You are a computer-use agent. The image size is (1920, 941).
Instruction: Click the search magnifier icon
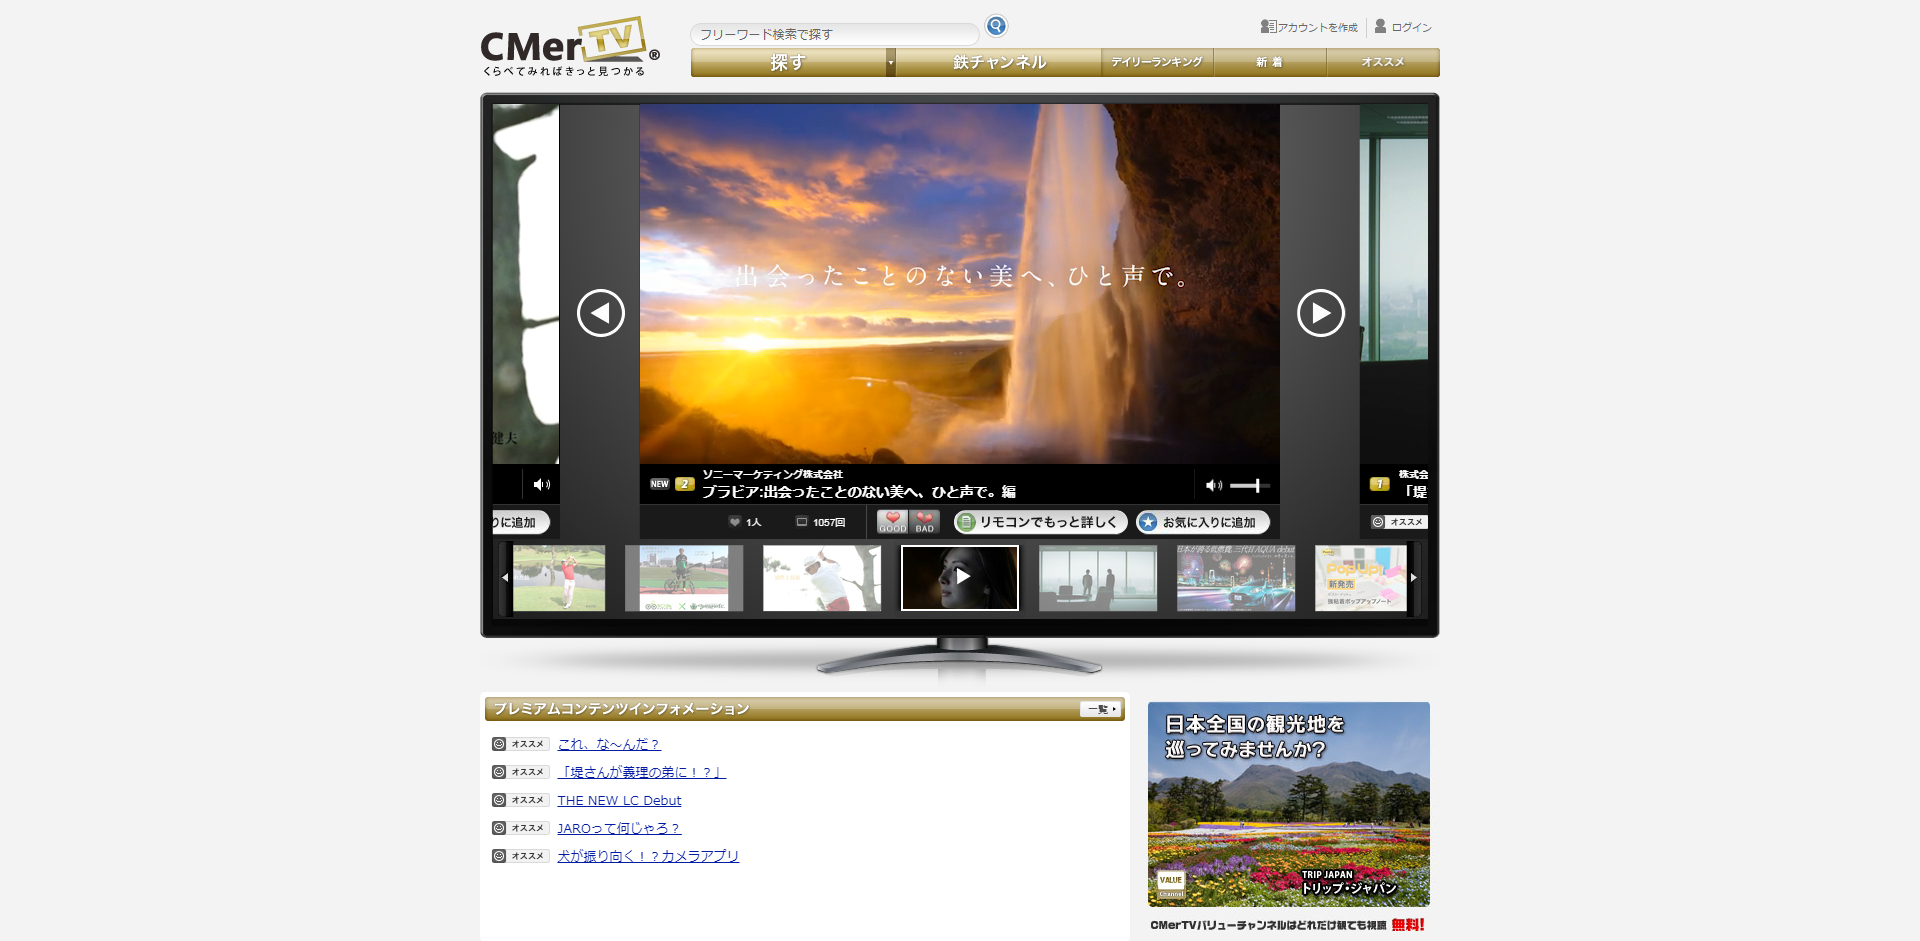point(996,25)
